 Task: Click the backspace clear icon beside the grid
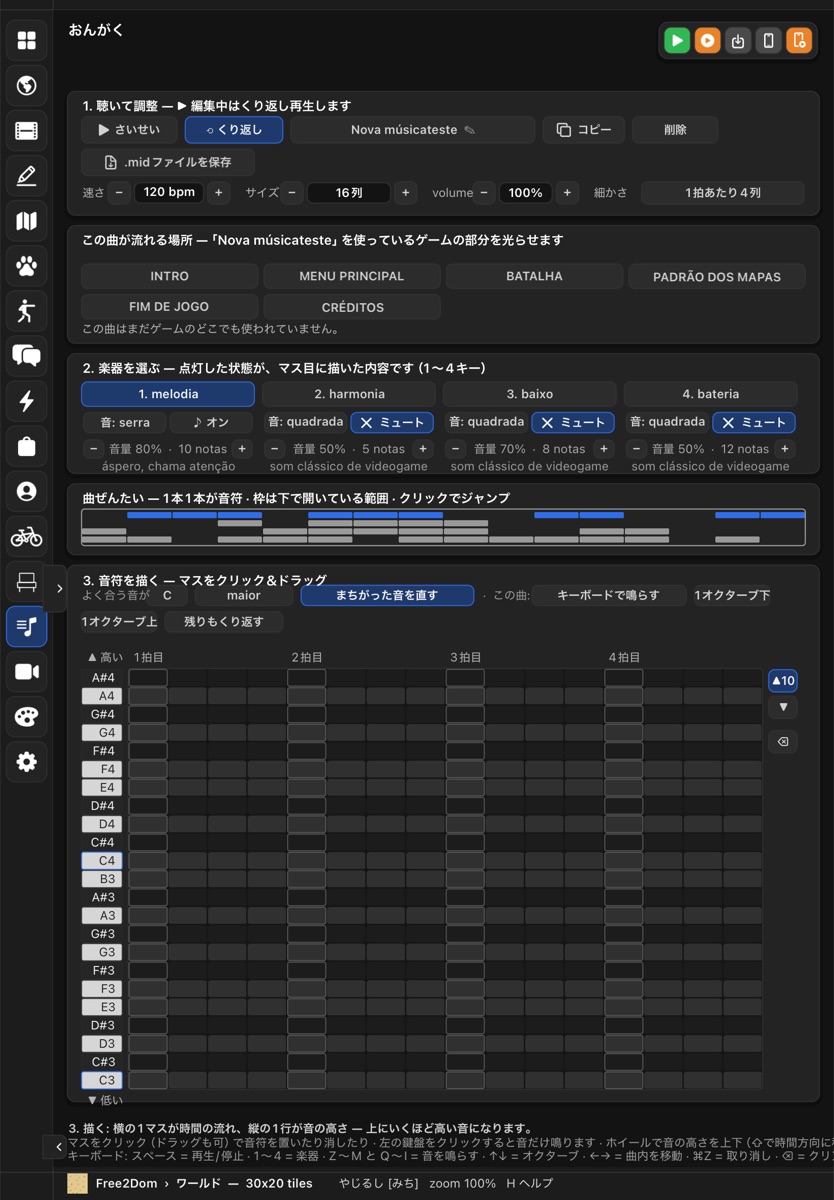tap(783, 742)
